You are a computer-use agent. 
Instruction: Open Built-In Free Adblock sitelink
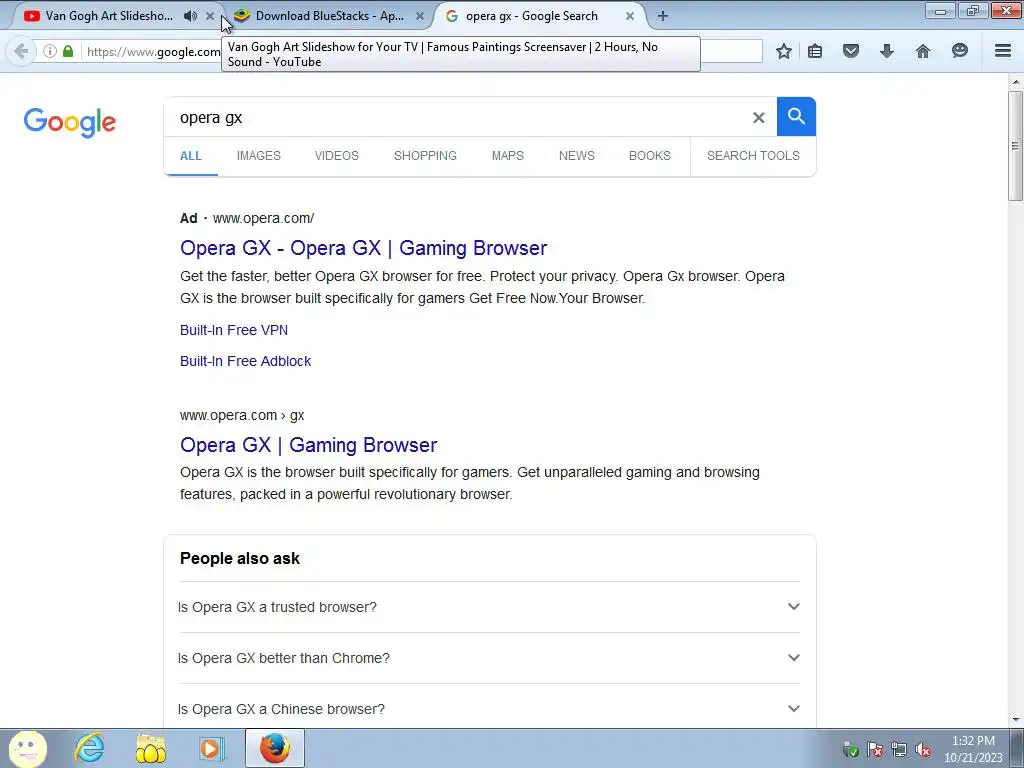coord(246,361)
